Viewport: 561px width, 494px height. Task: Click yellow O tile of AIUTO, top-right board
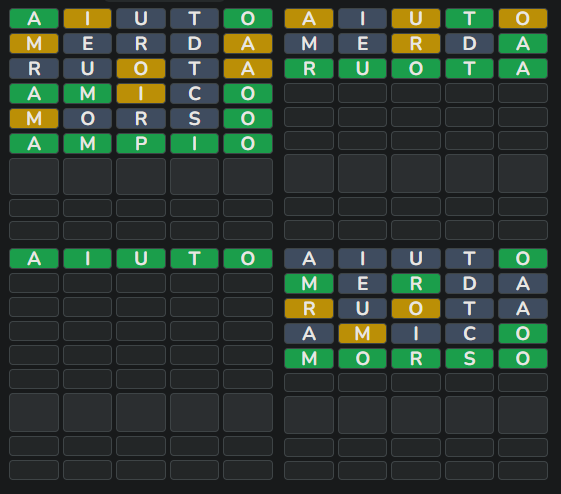point(523,18)
